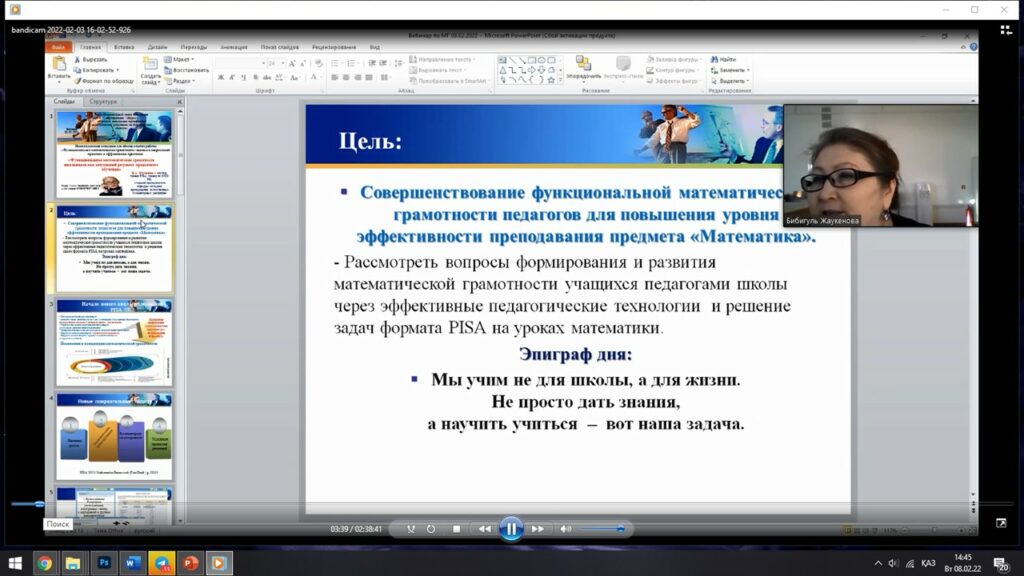Select slide 3 thumbnail

[114, 343]
